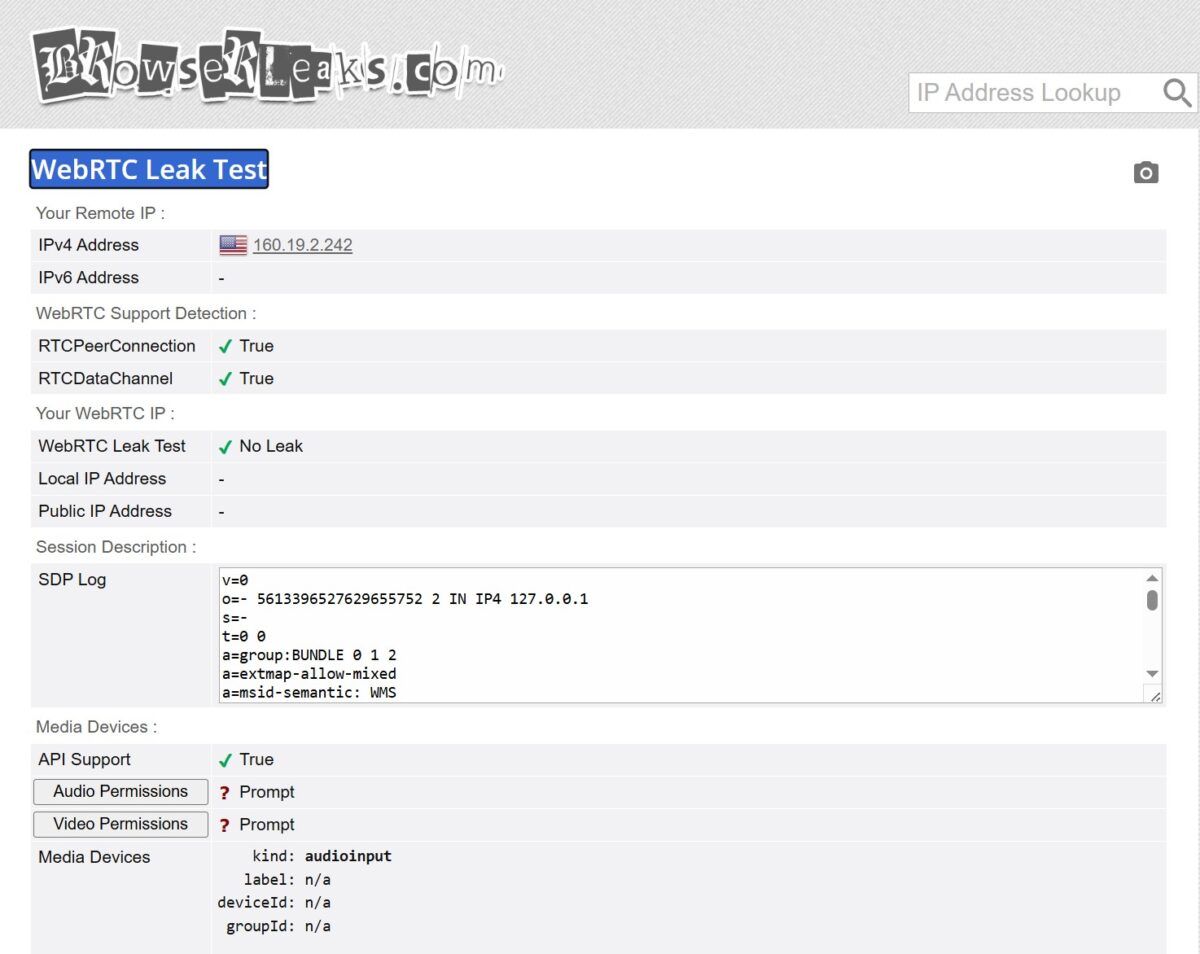Click the 'No Leak' result text
The image size is (1200, 954).
[x=271, y=446]
